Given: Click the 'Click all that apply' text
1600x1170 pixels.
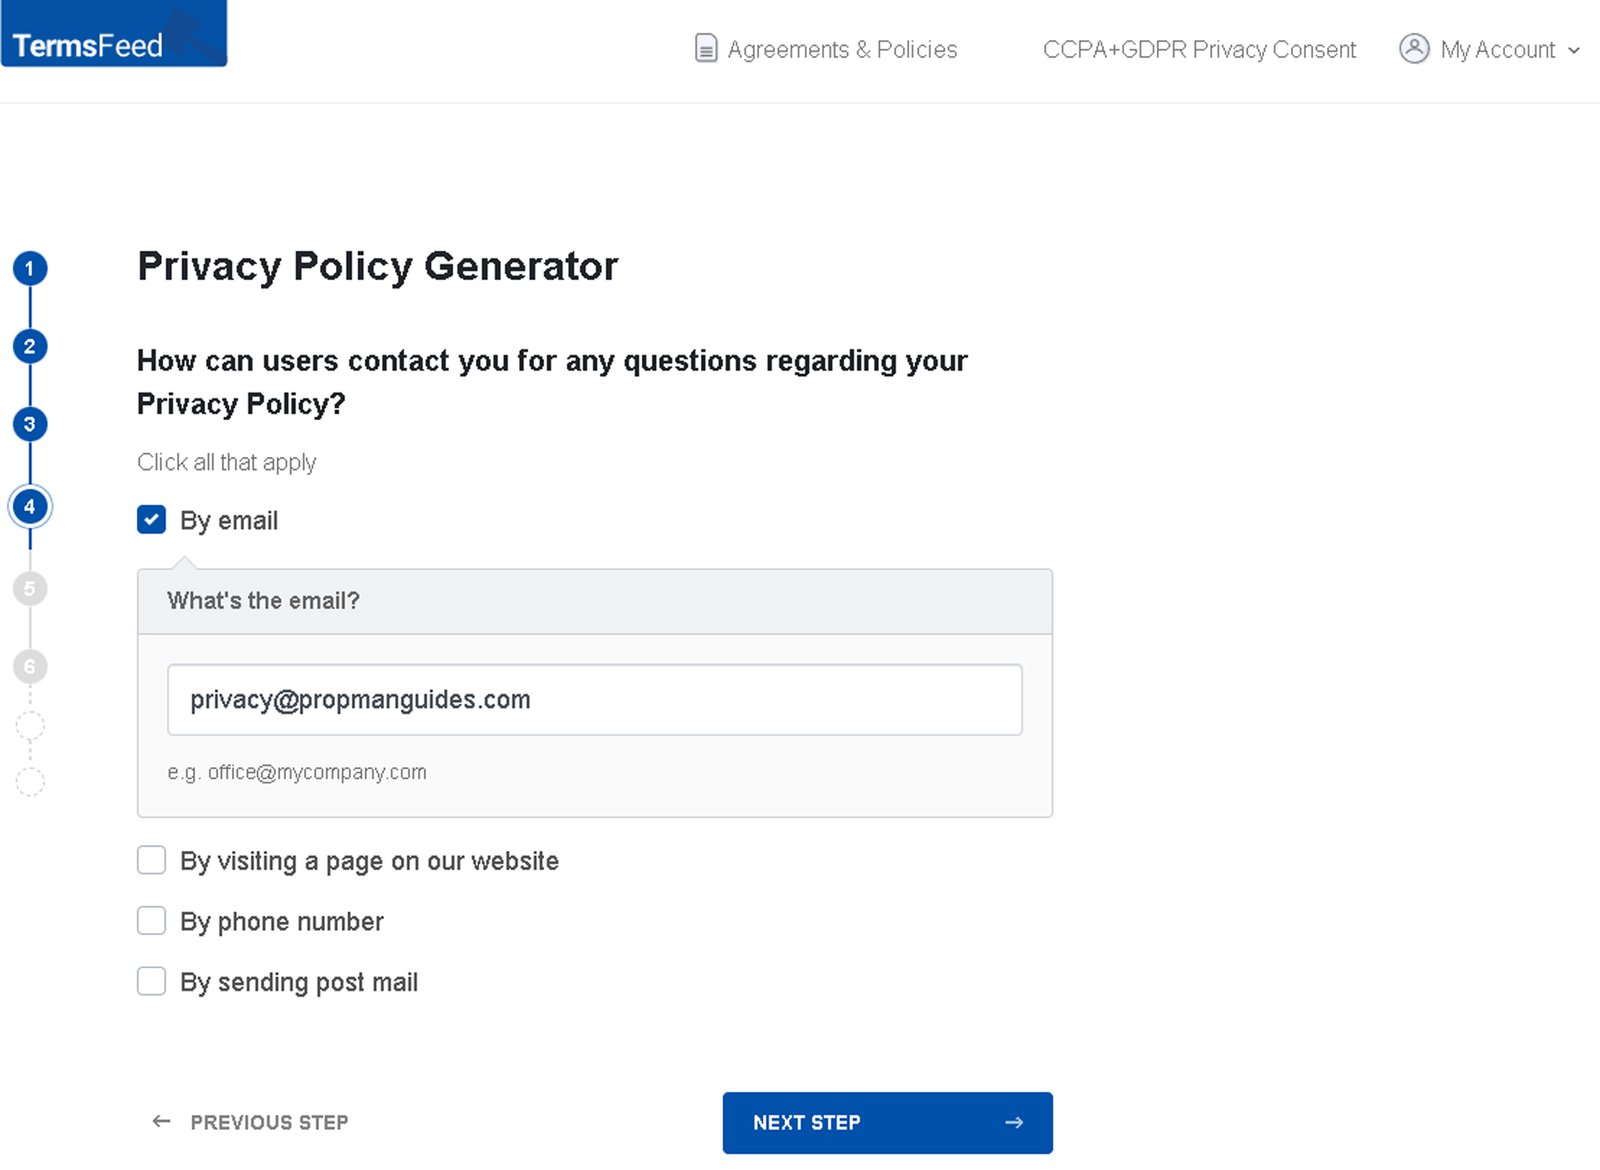Looking at the screenshot, I should pos(227,462).
